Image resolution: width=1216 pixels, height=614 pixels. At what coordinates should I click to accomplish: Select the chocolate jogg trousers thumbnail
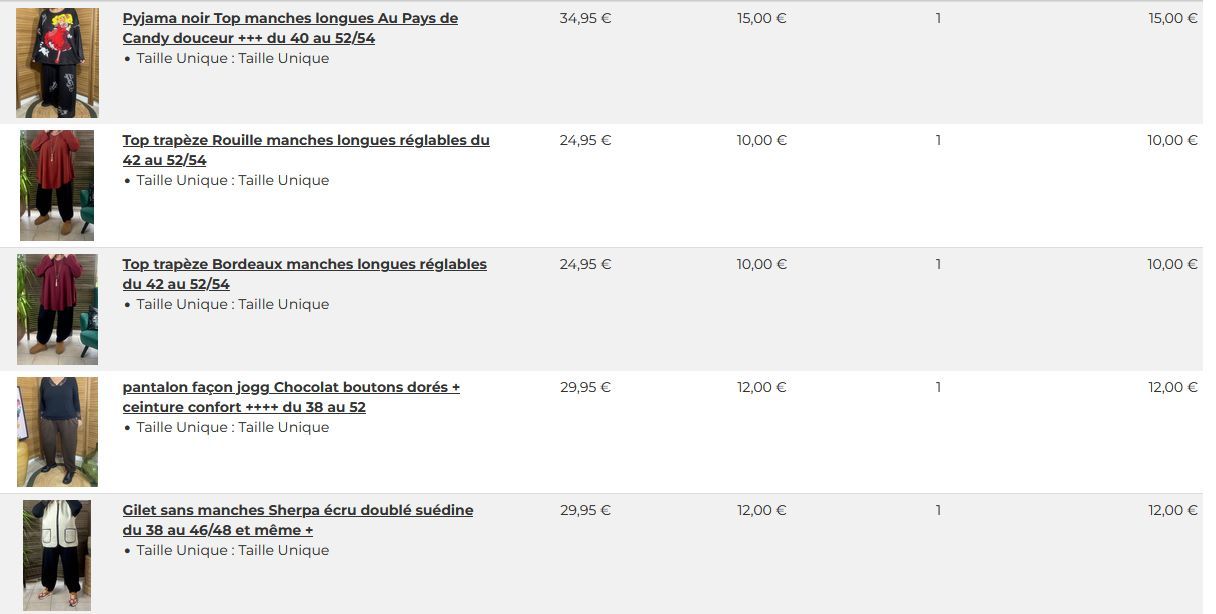click(57, 431)
